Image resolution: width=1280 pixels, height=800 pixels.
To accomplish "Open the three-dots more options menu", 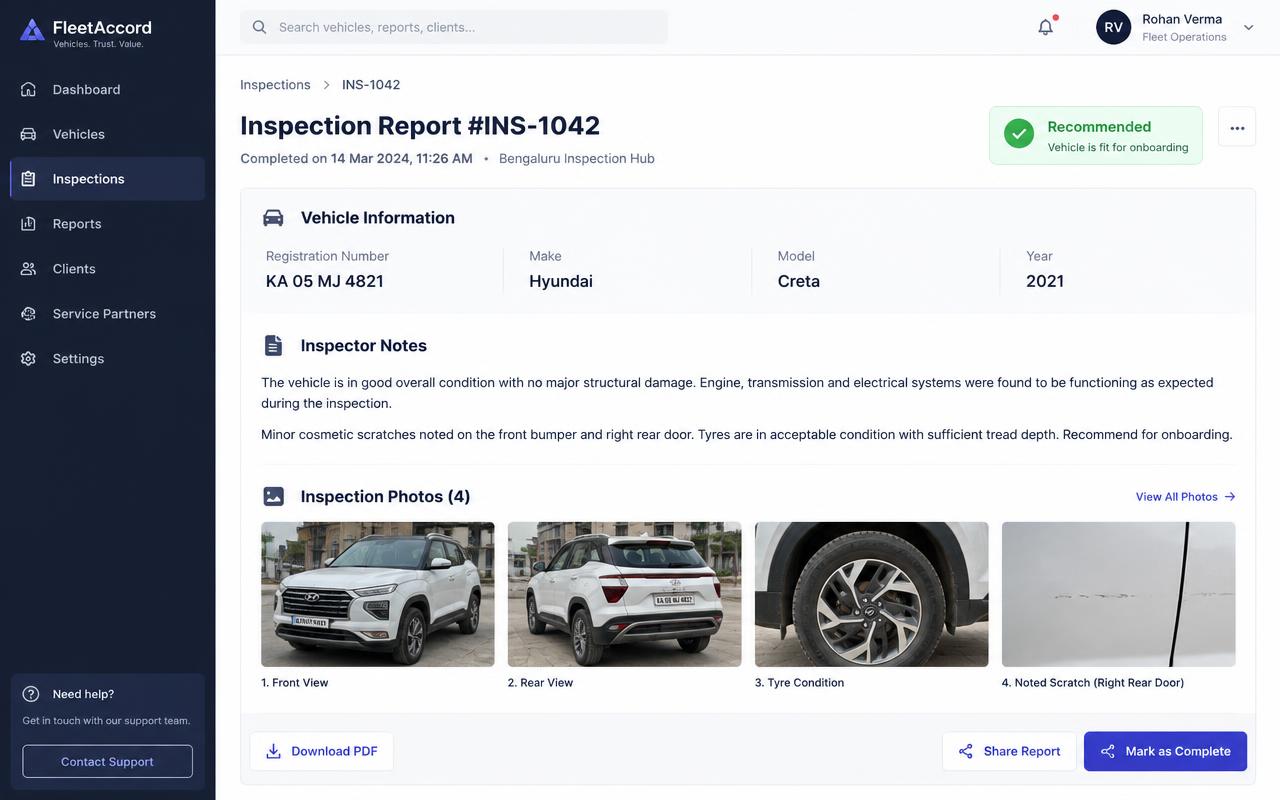I will (1237, 128).
